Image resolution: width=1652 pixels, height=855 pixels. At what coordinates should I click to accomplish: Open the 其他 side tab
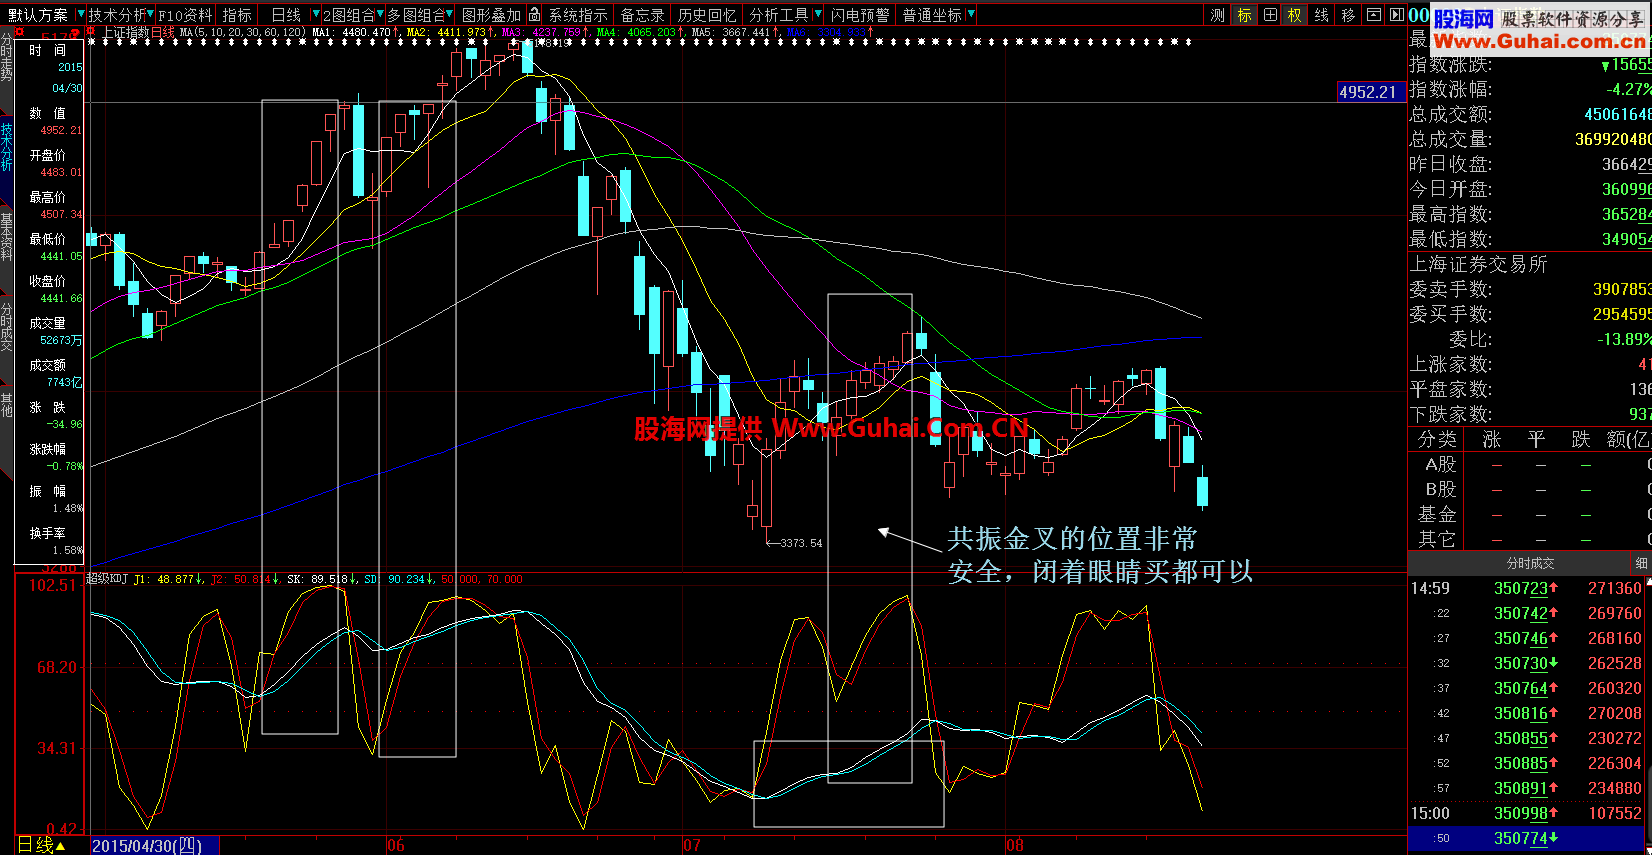[x=7, y=404]
